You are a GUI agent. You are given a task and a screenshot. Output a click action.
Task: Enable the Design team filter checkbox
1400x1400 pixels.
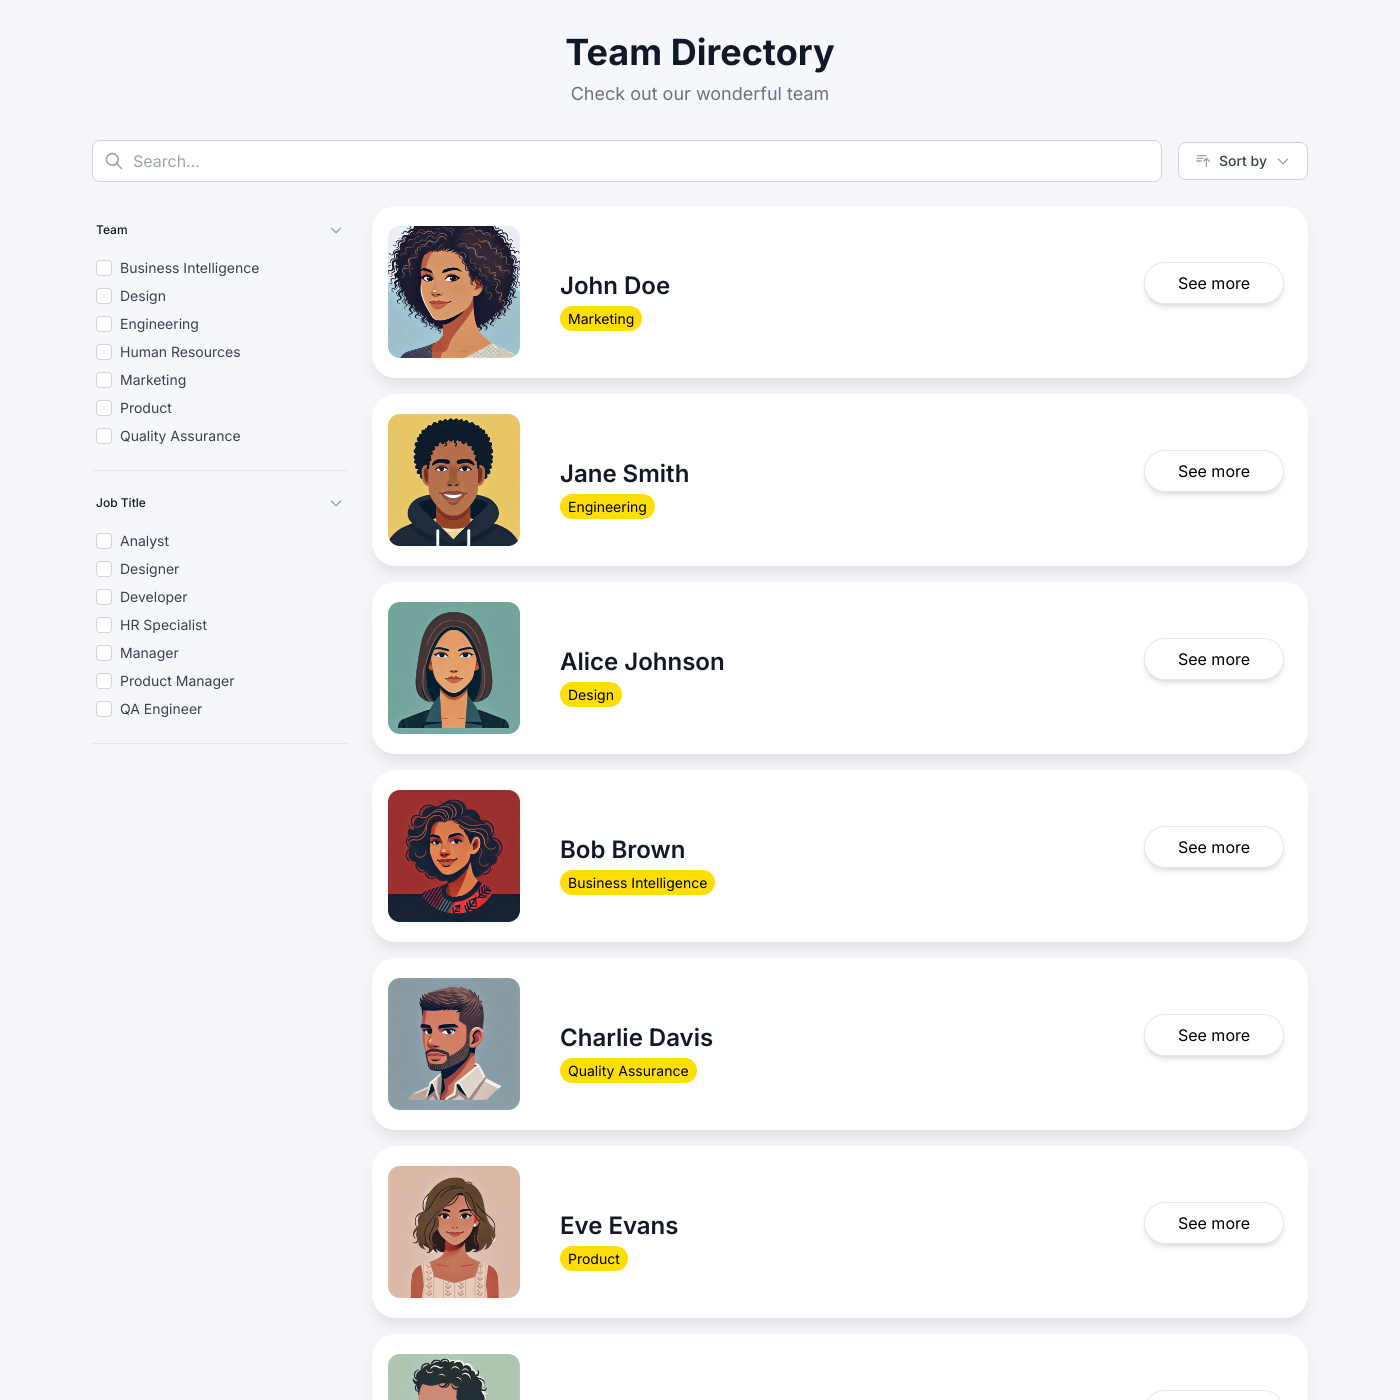pyautogui.click(x=104, y=296)
